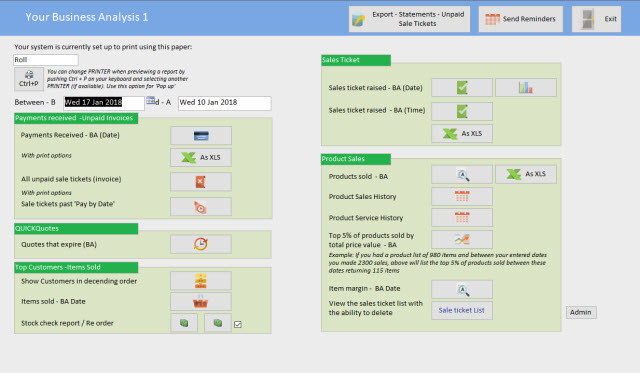Image resolution: width=640 pixels, height=373 pixels.
Task: Click the QUICKQuotes section header
Action: pyautogui.click(x=76, y=229)
